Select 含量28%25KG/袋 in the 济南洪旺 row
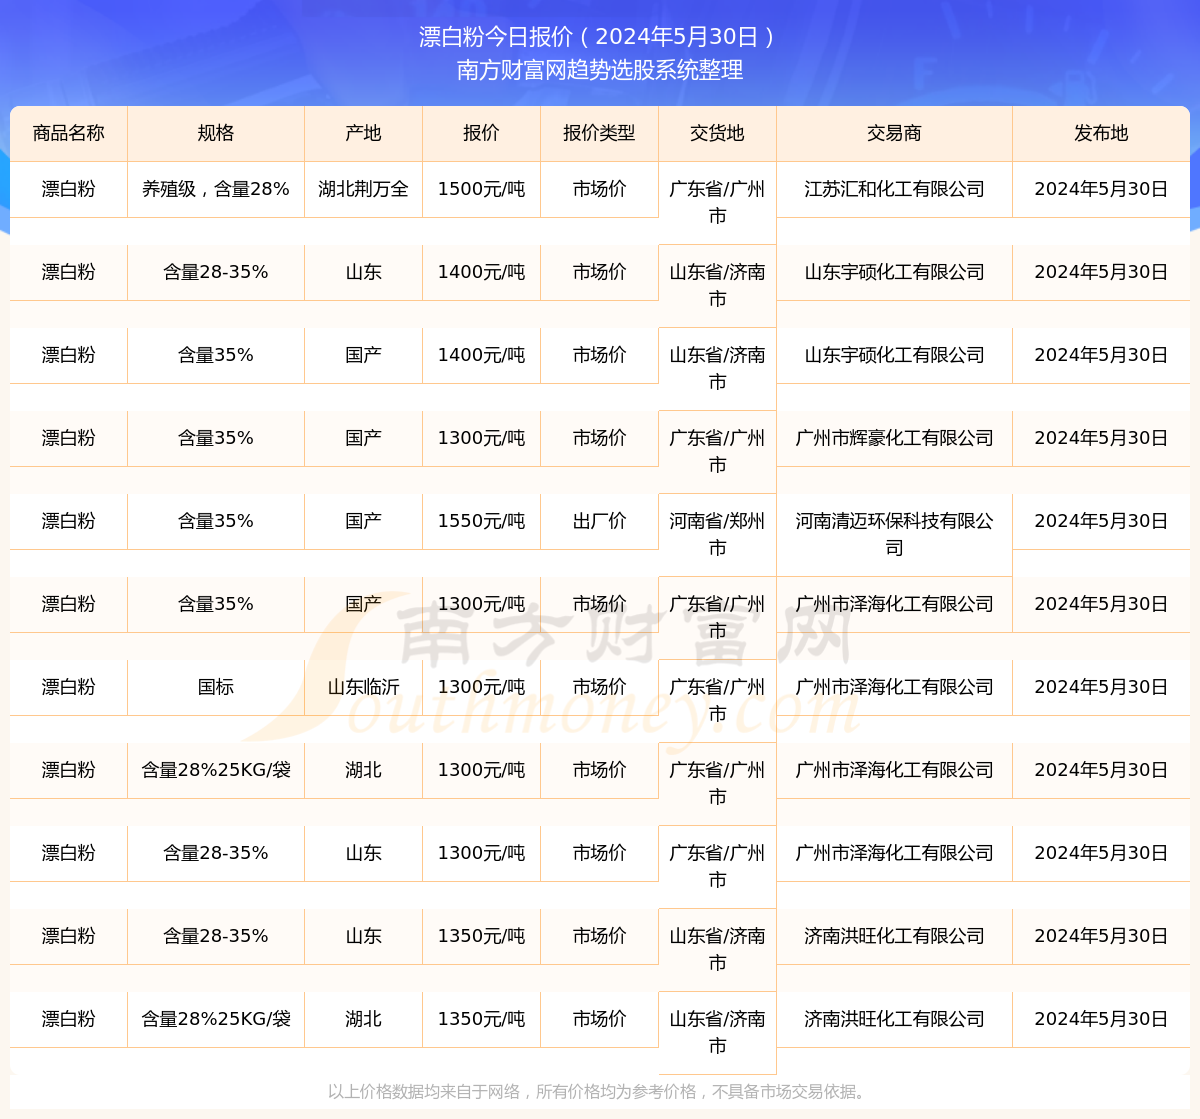The width and height of the screenshot is (1200, 1119). [216, 1019]
